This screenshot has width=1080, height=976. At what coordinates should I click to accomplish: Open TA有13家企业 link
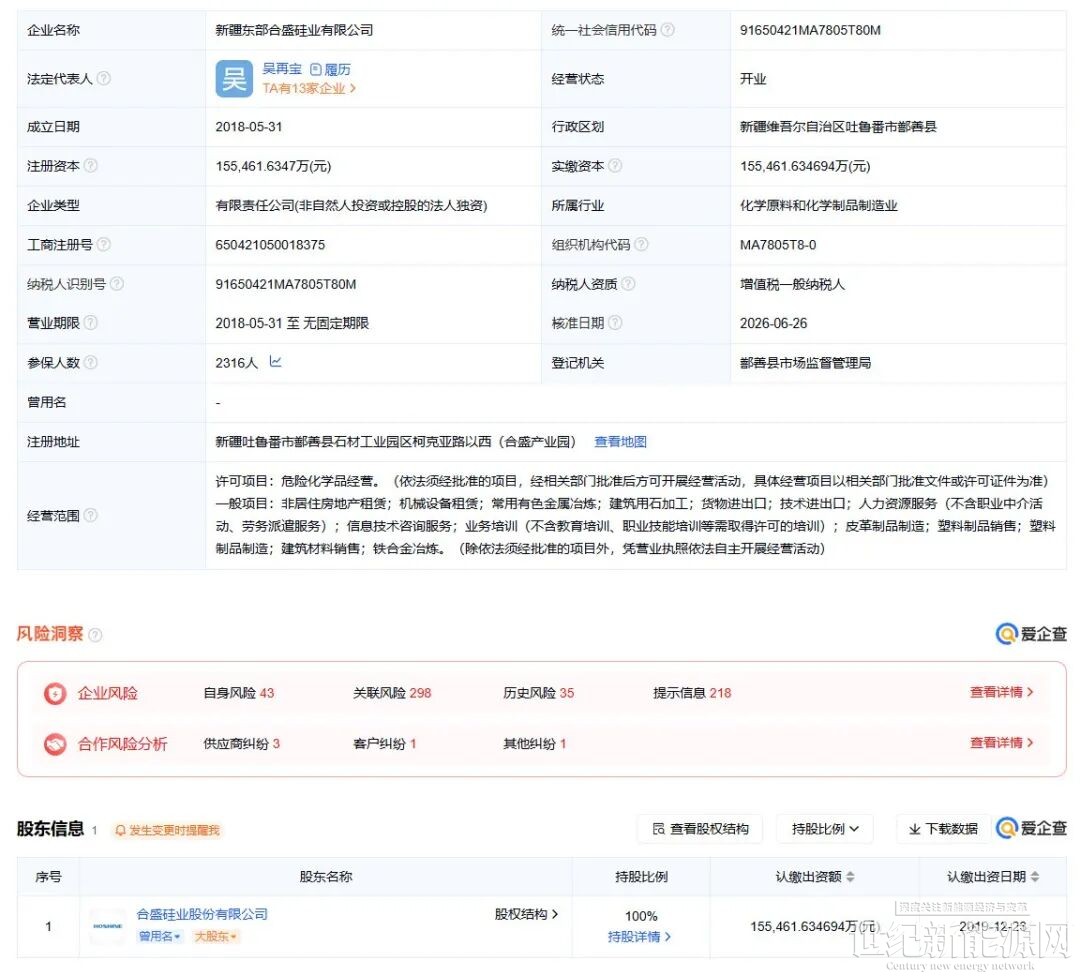[x=309, y=88]
